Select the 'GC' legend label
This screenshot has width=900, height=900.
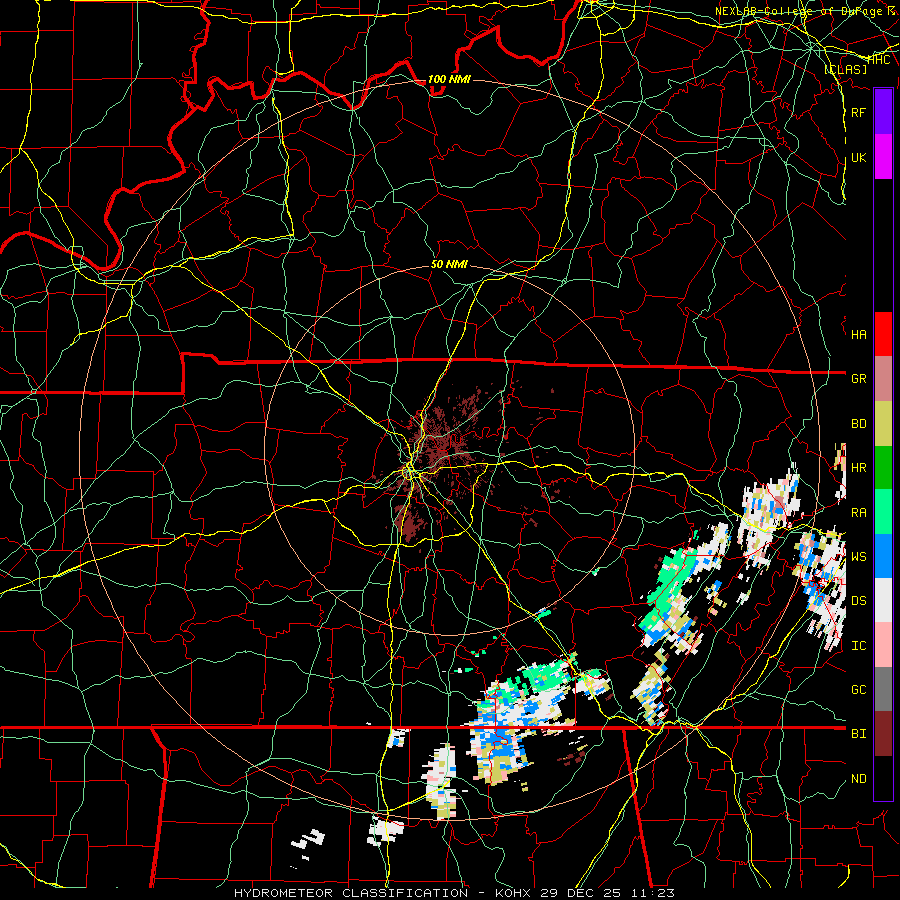coord(858,690)
